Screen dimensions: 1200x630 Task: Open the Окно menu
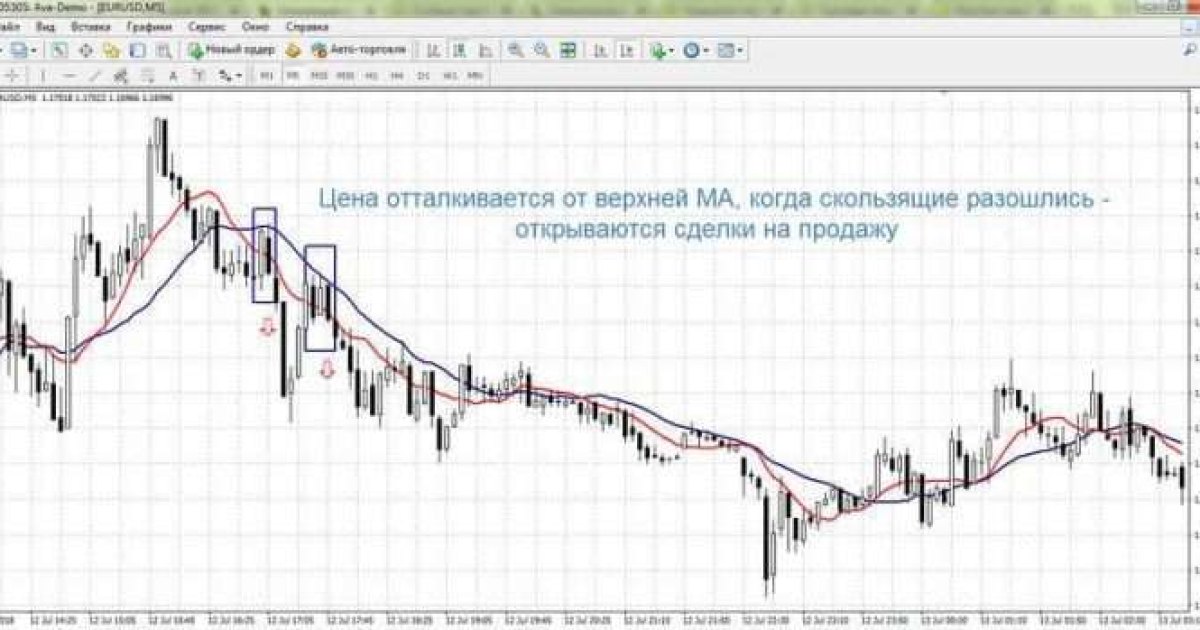256,26
